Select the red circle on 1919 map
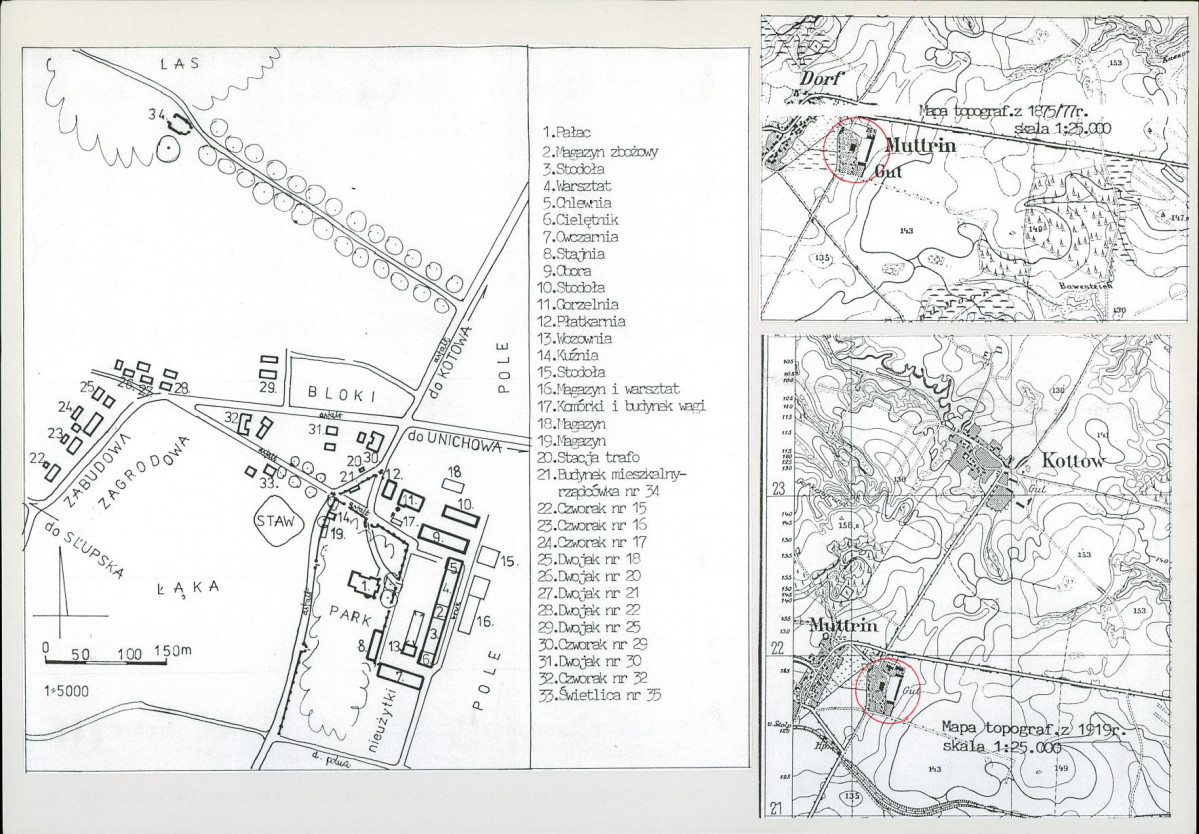1199x834 pixels. (x=888, y=690)
